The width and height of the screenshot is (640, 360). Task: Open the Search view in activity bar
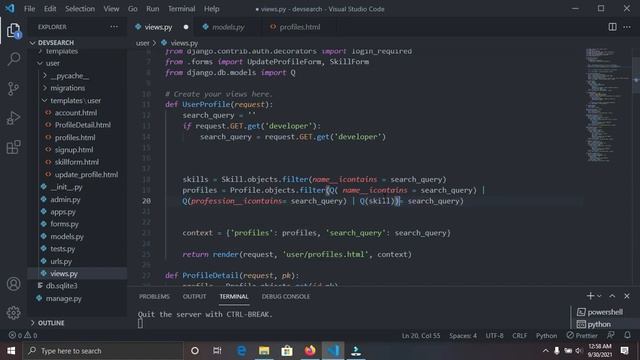point(13,59)
